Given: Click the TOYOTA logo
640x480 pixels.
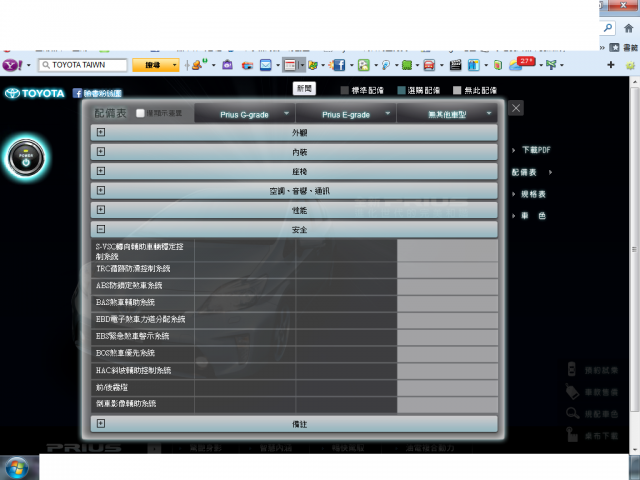Looking at the screenshot, I should [x=35, y=93].
